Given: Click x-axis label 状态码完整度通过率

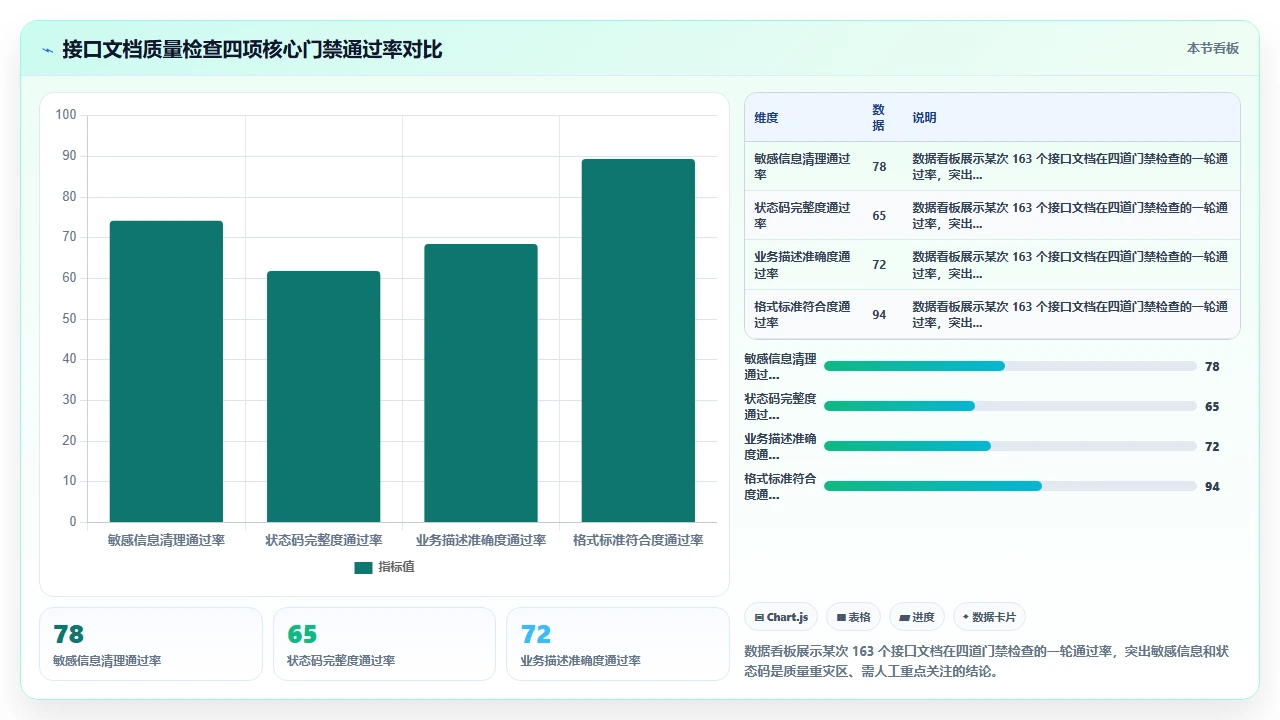Looking at the screenshot, I should [x=323, y=540].
